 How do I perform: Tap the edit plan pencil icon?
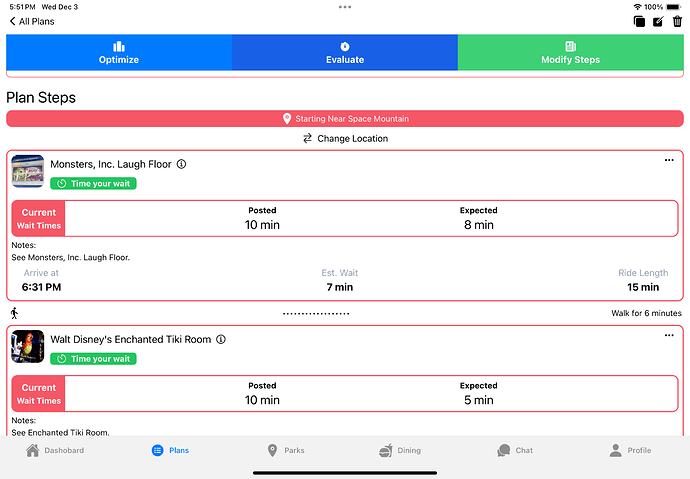pos(658,21)
